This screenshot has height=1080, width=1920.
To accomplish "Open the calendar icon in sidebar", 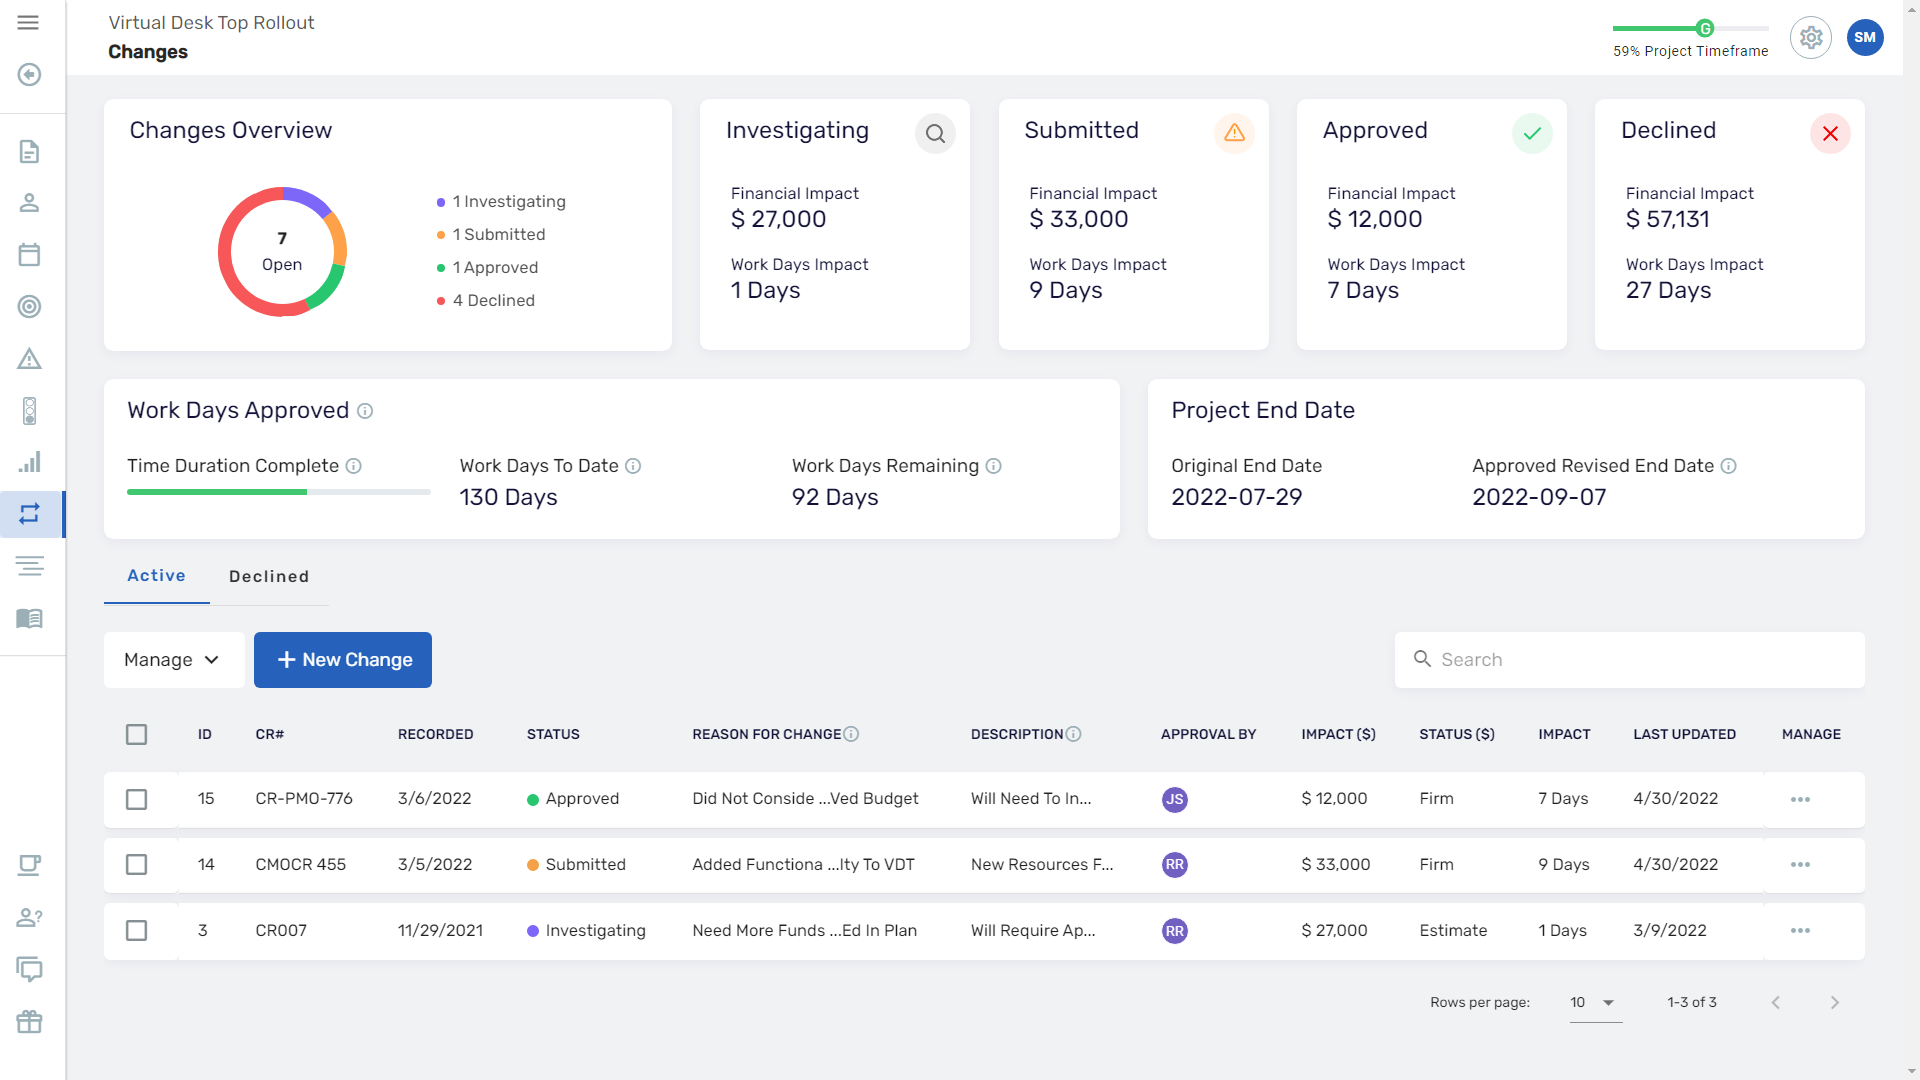I will coord(29,255).
